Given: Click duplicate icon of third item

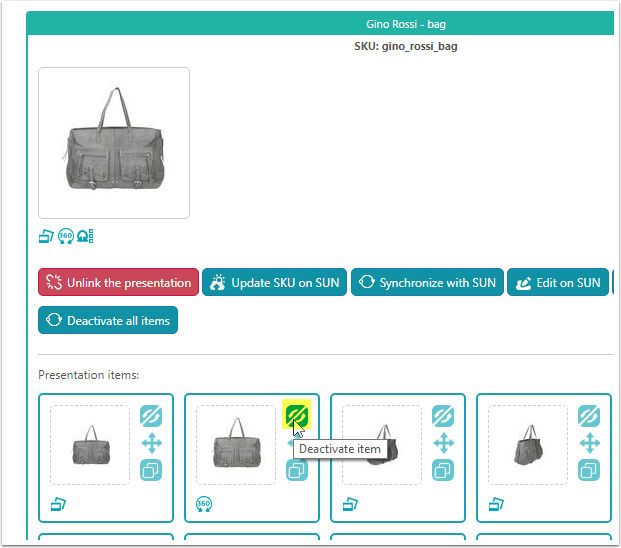Looking at the screenshot, I should (x=443, y=470).
